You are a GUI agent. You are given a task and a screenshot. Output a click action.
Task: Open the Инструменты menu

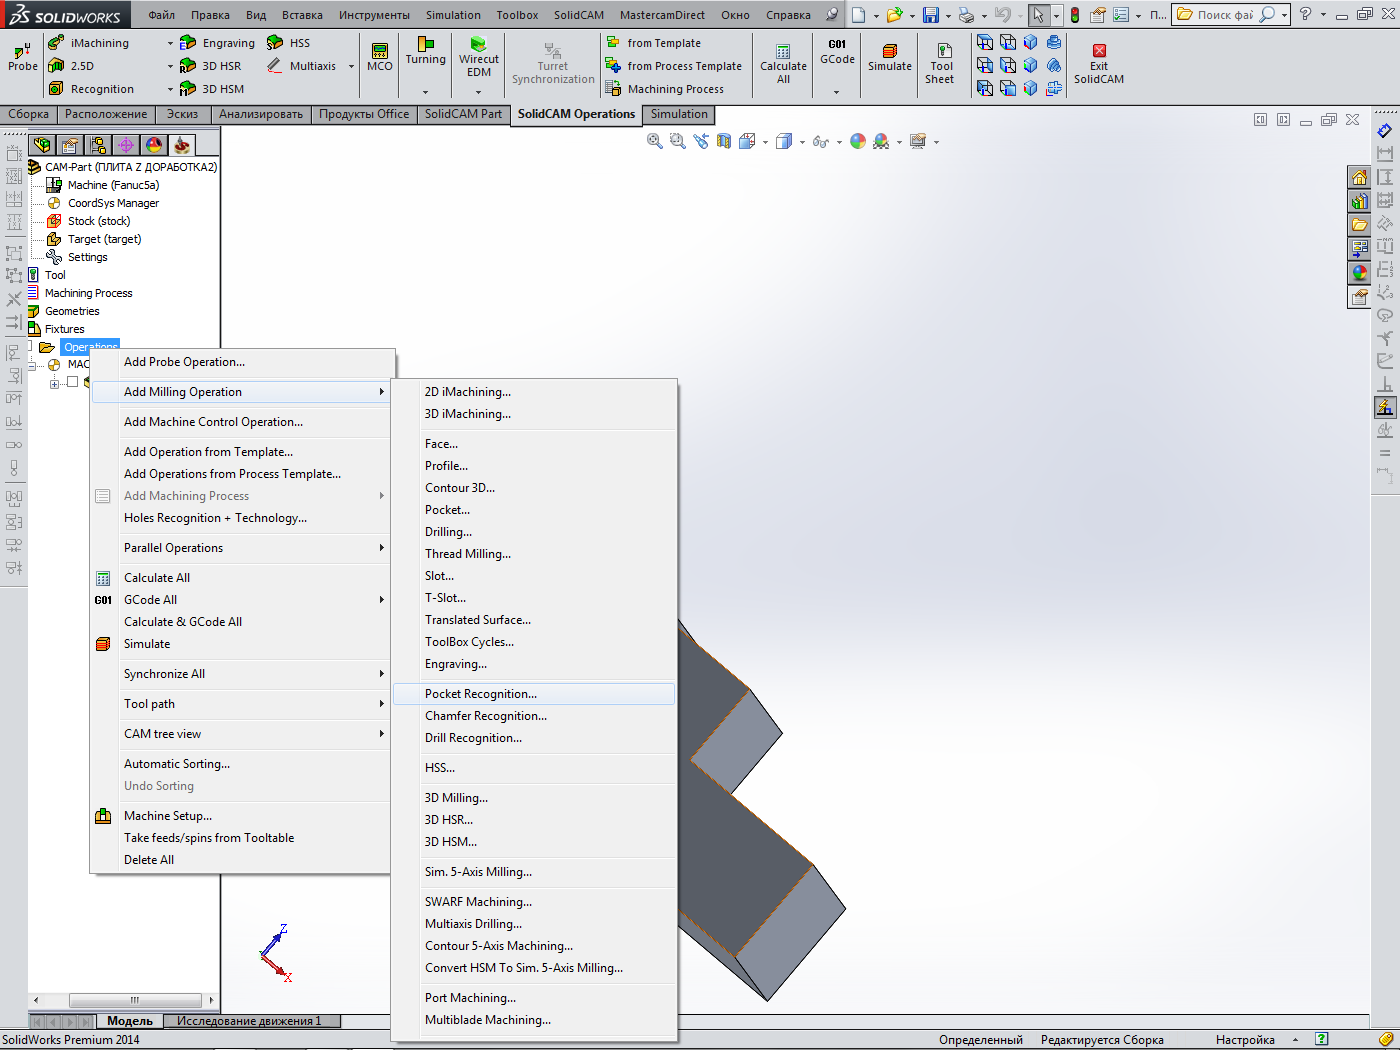(374, 15)
